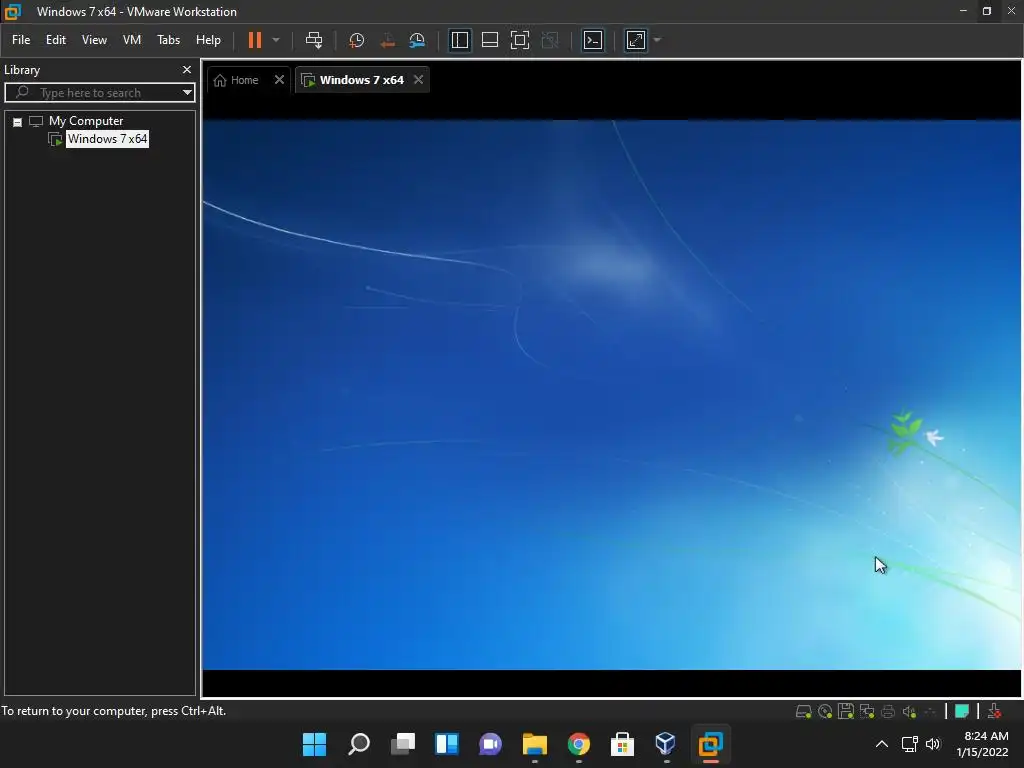
Task: Click the network adapter status icon
Action: (867, 712)
